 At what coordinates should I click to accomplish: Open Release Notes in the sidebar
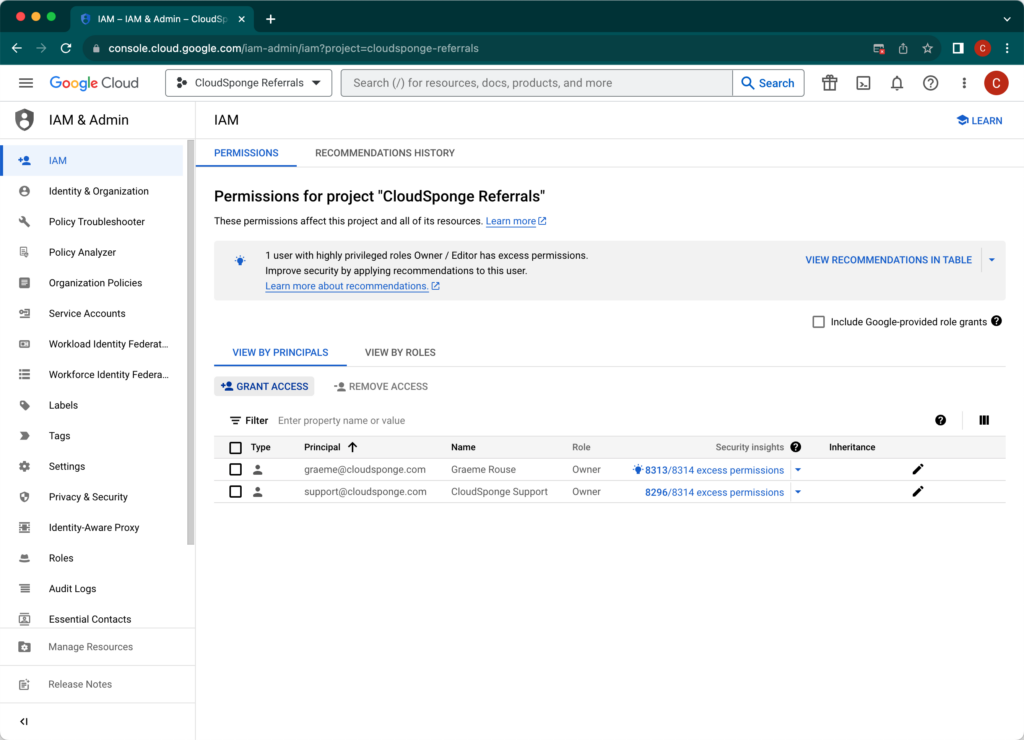coord(80,684)
